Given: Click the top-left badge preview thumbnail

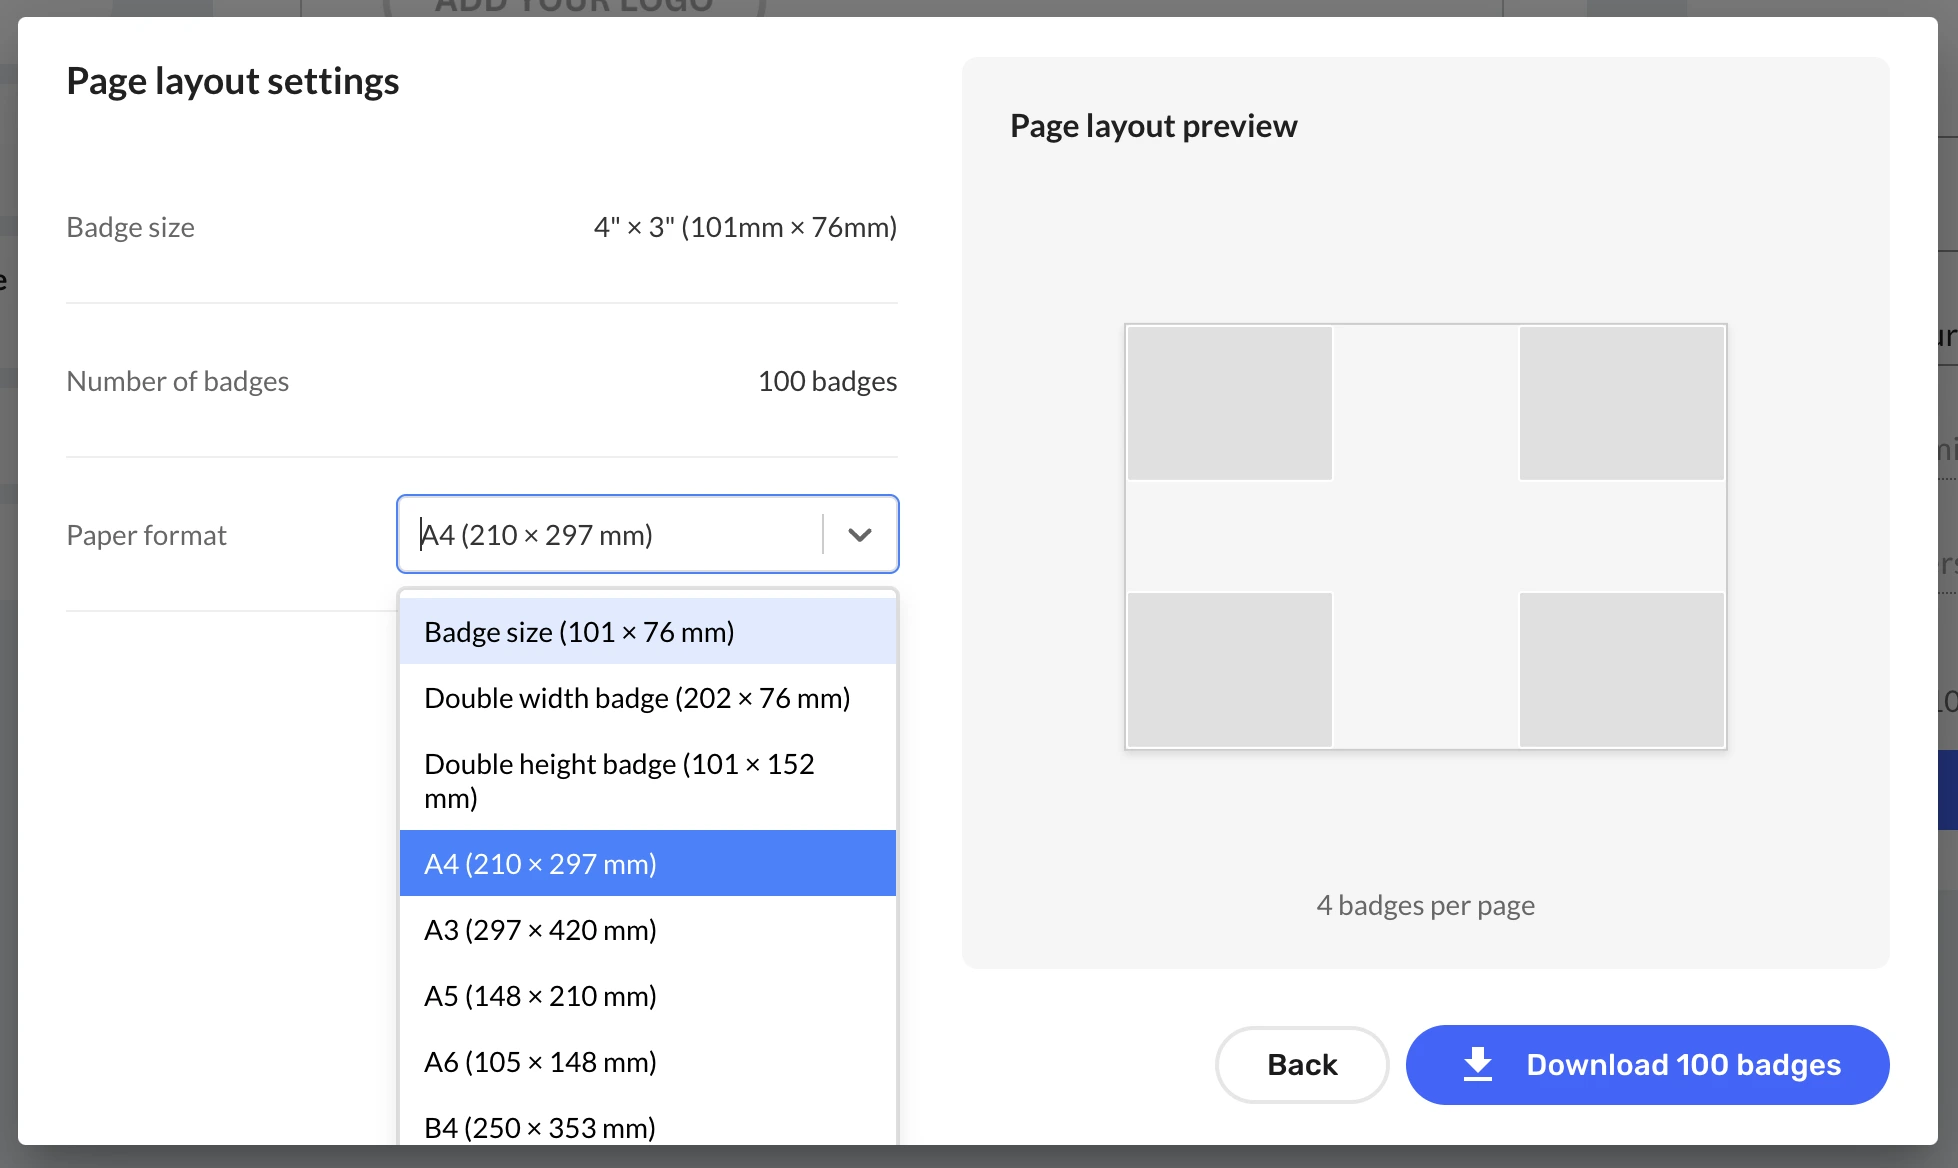Looking at the screenshot, I should 1229,403.
